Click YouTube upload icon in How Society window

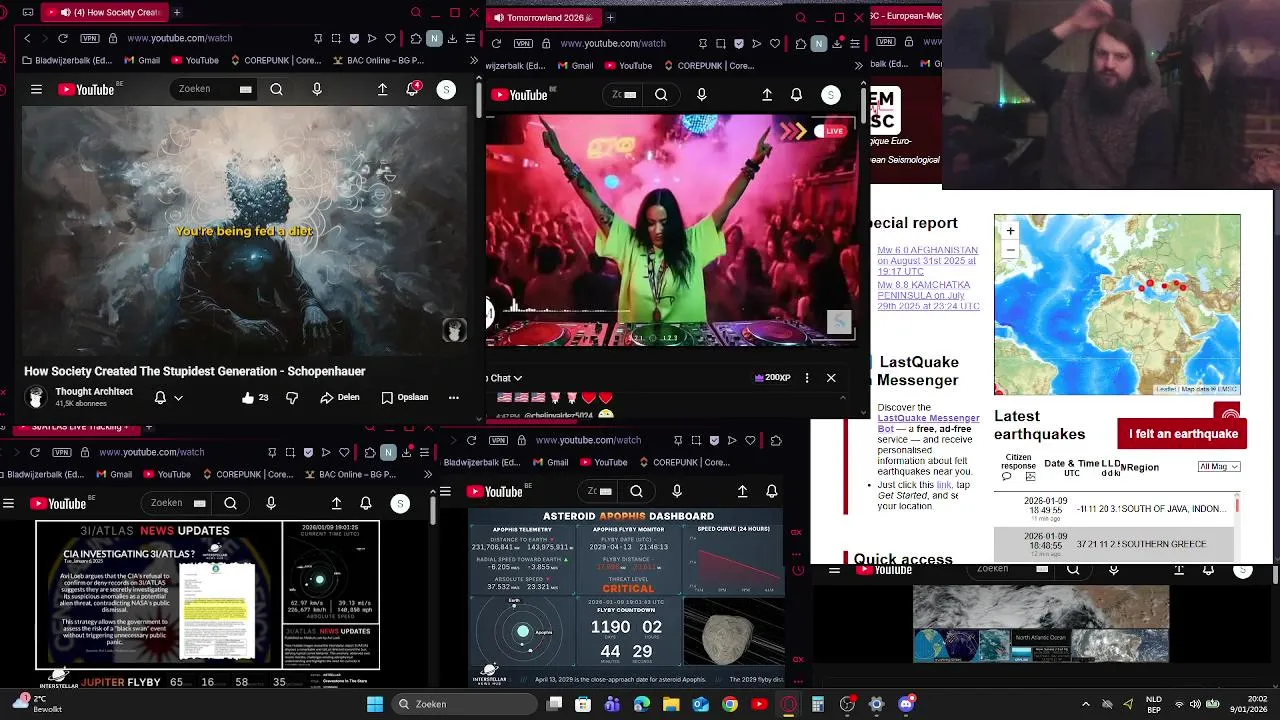coord(382,89)
